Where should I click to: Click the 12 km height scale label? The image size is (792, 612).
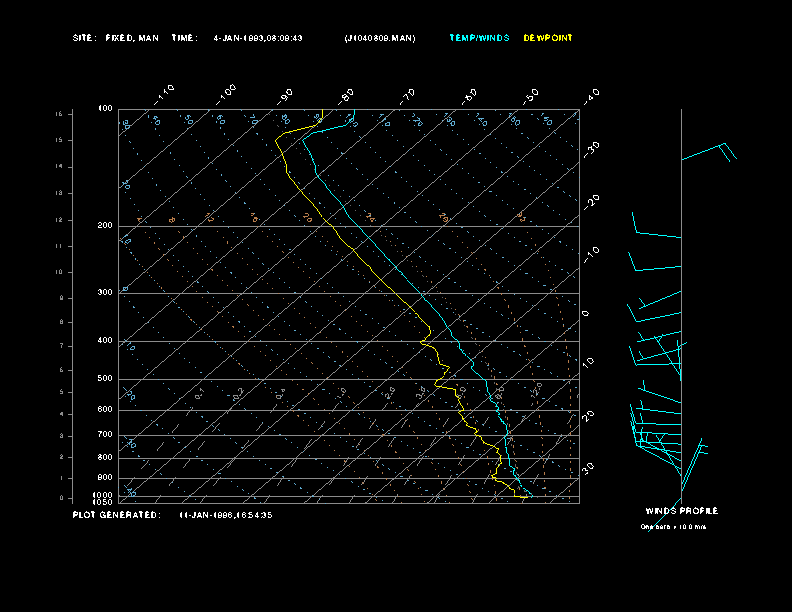click(59, 220)
